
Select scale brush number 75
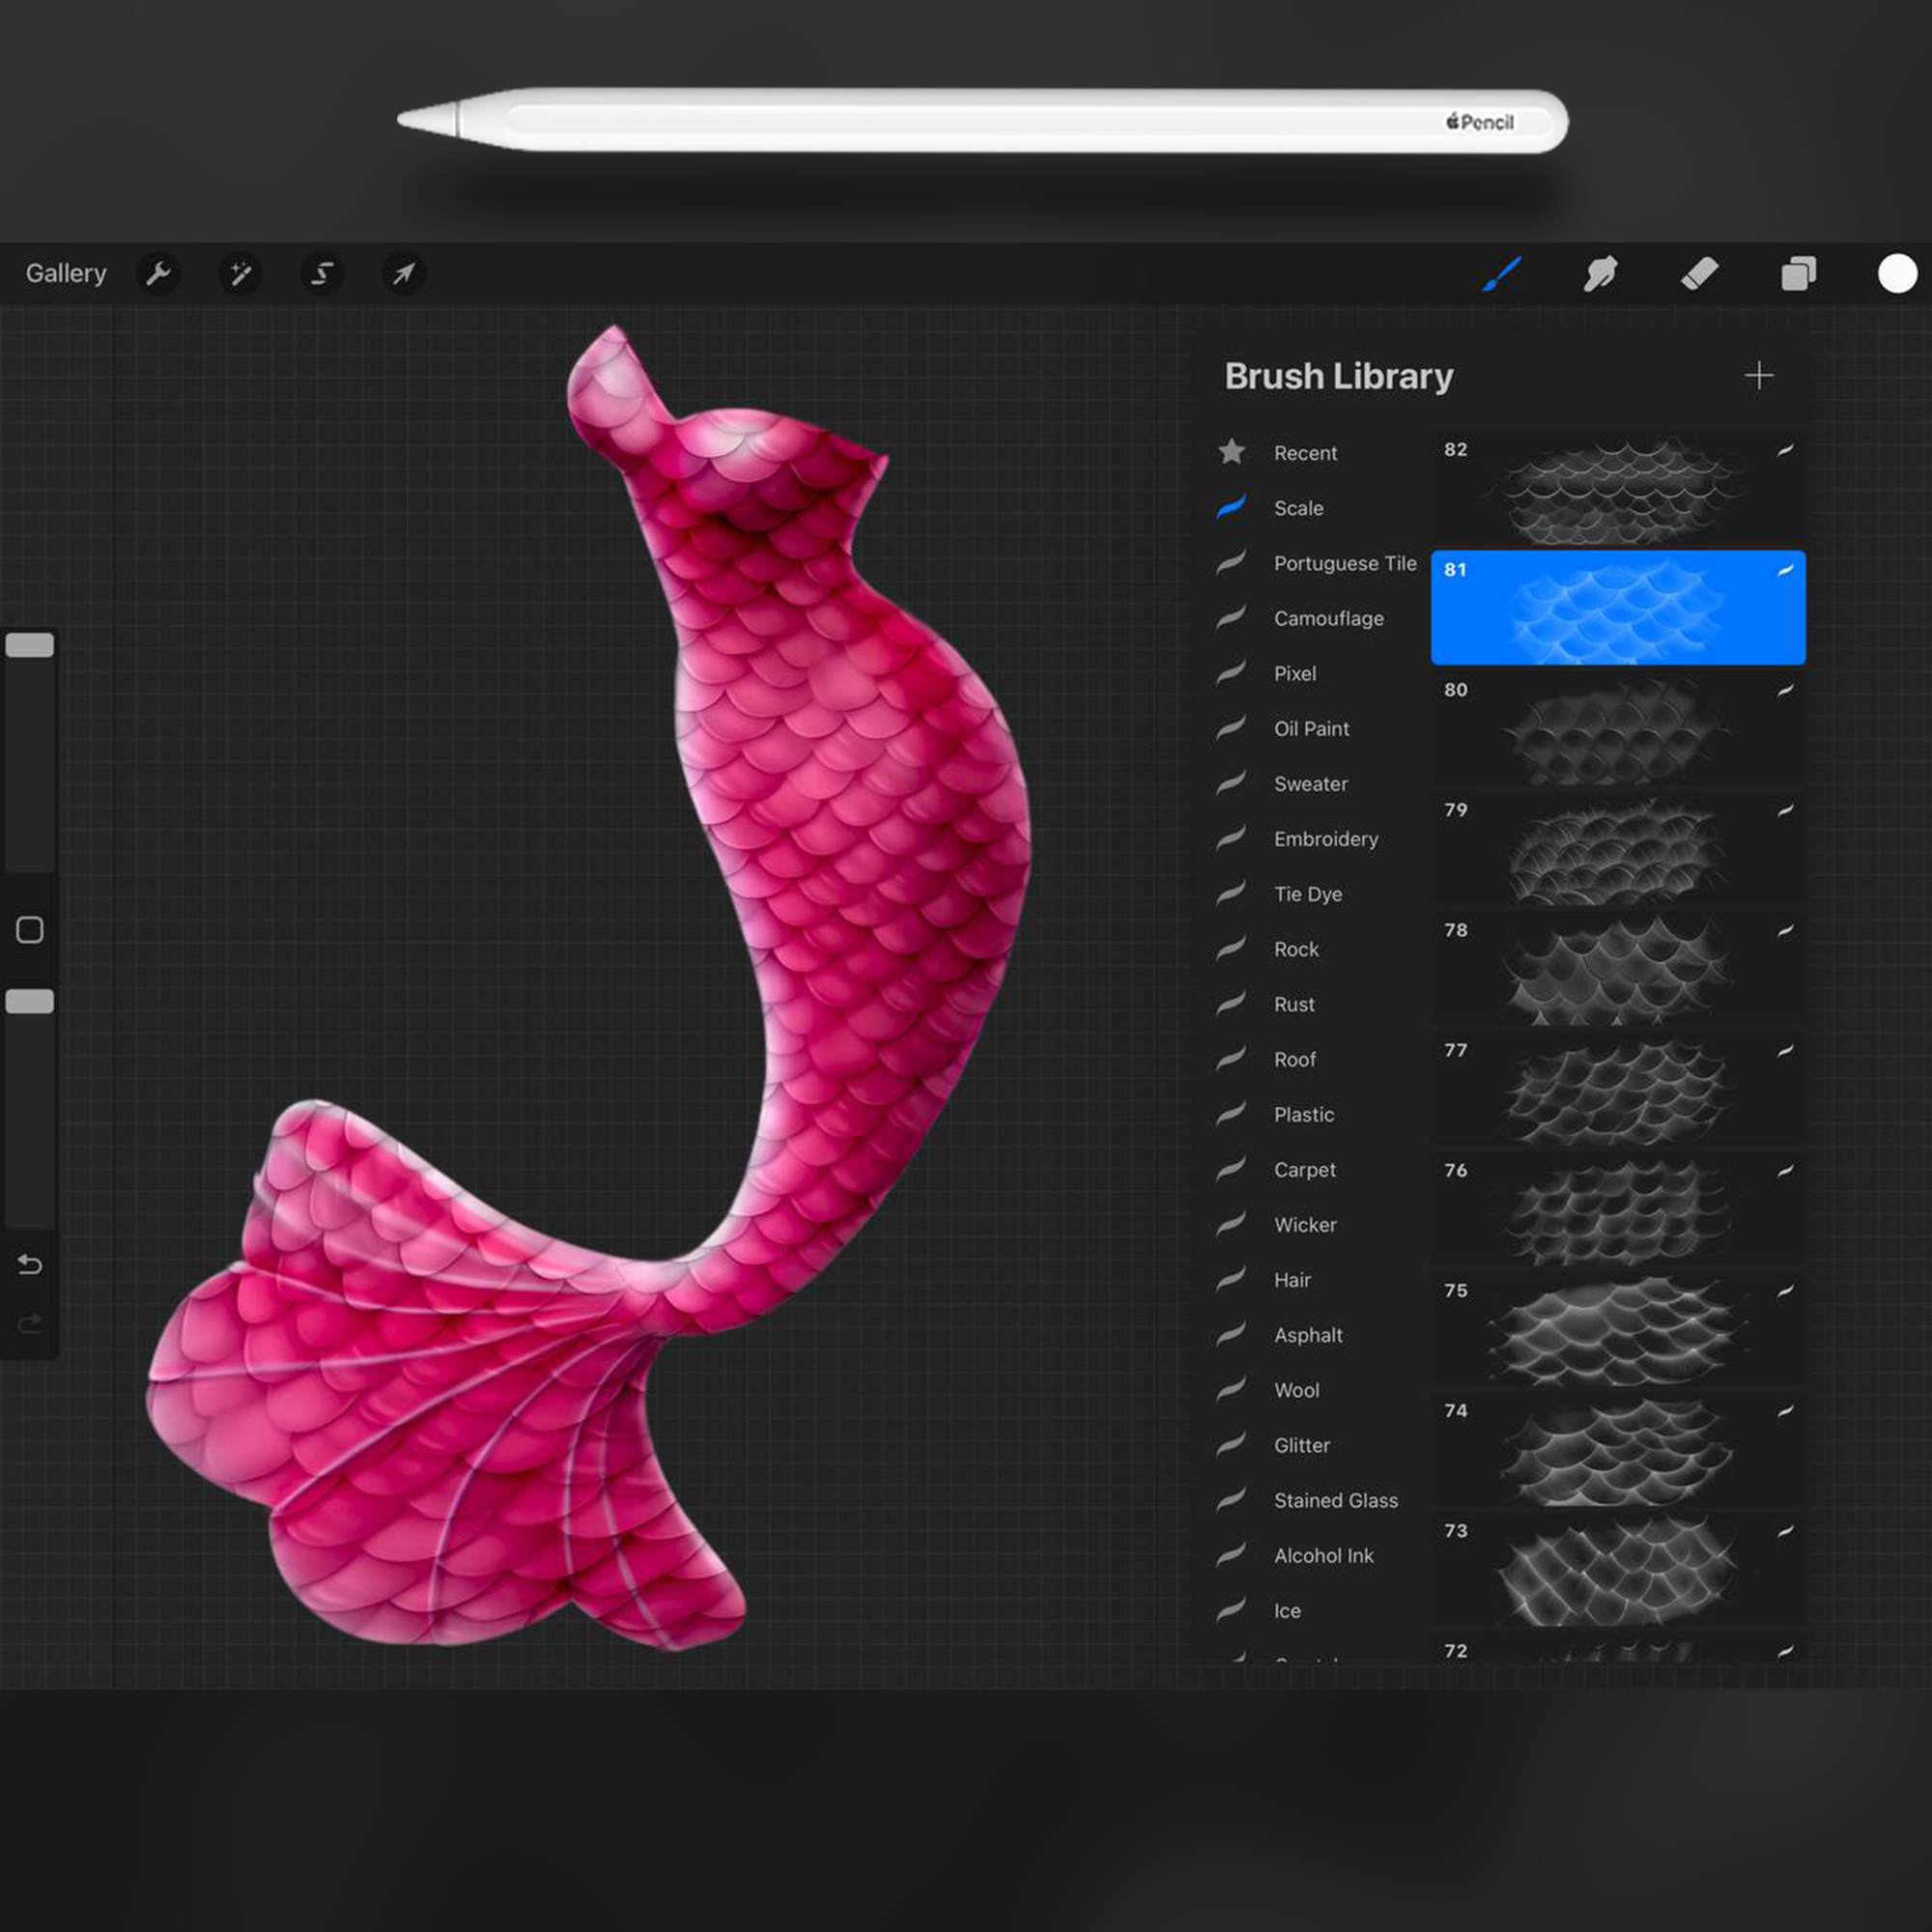1617,1328
